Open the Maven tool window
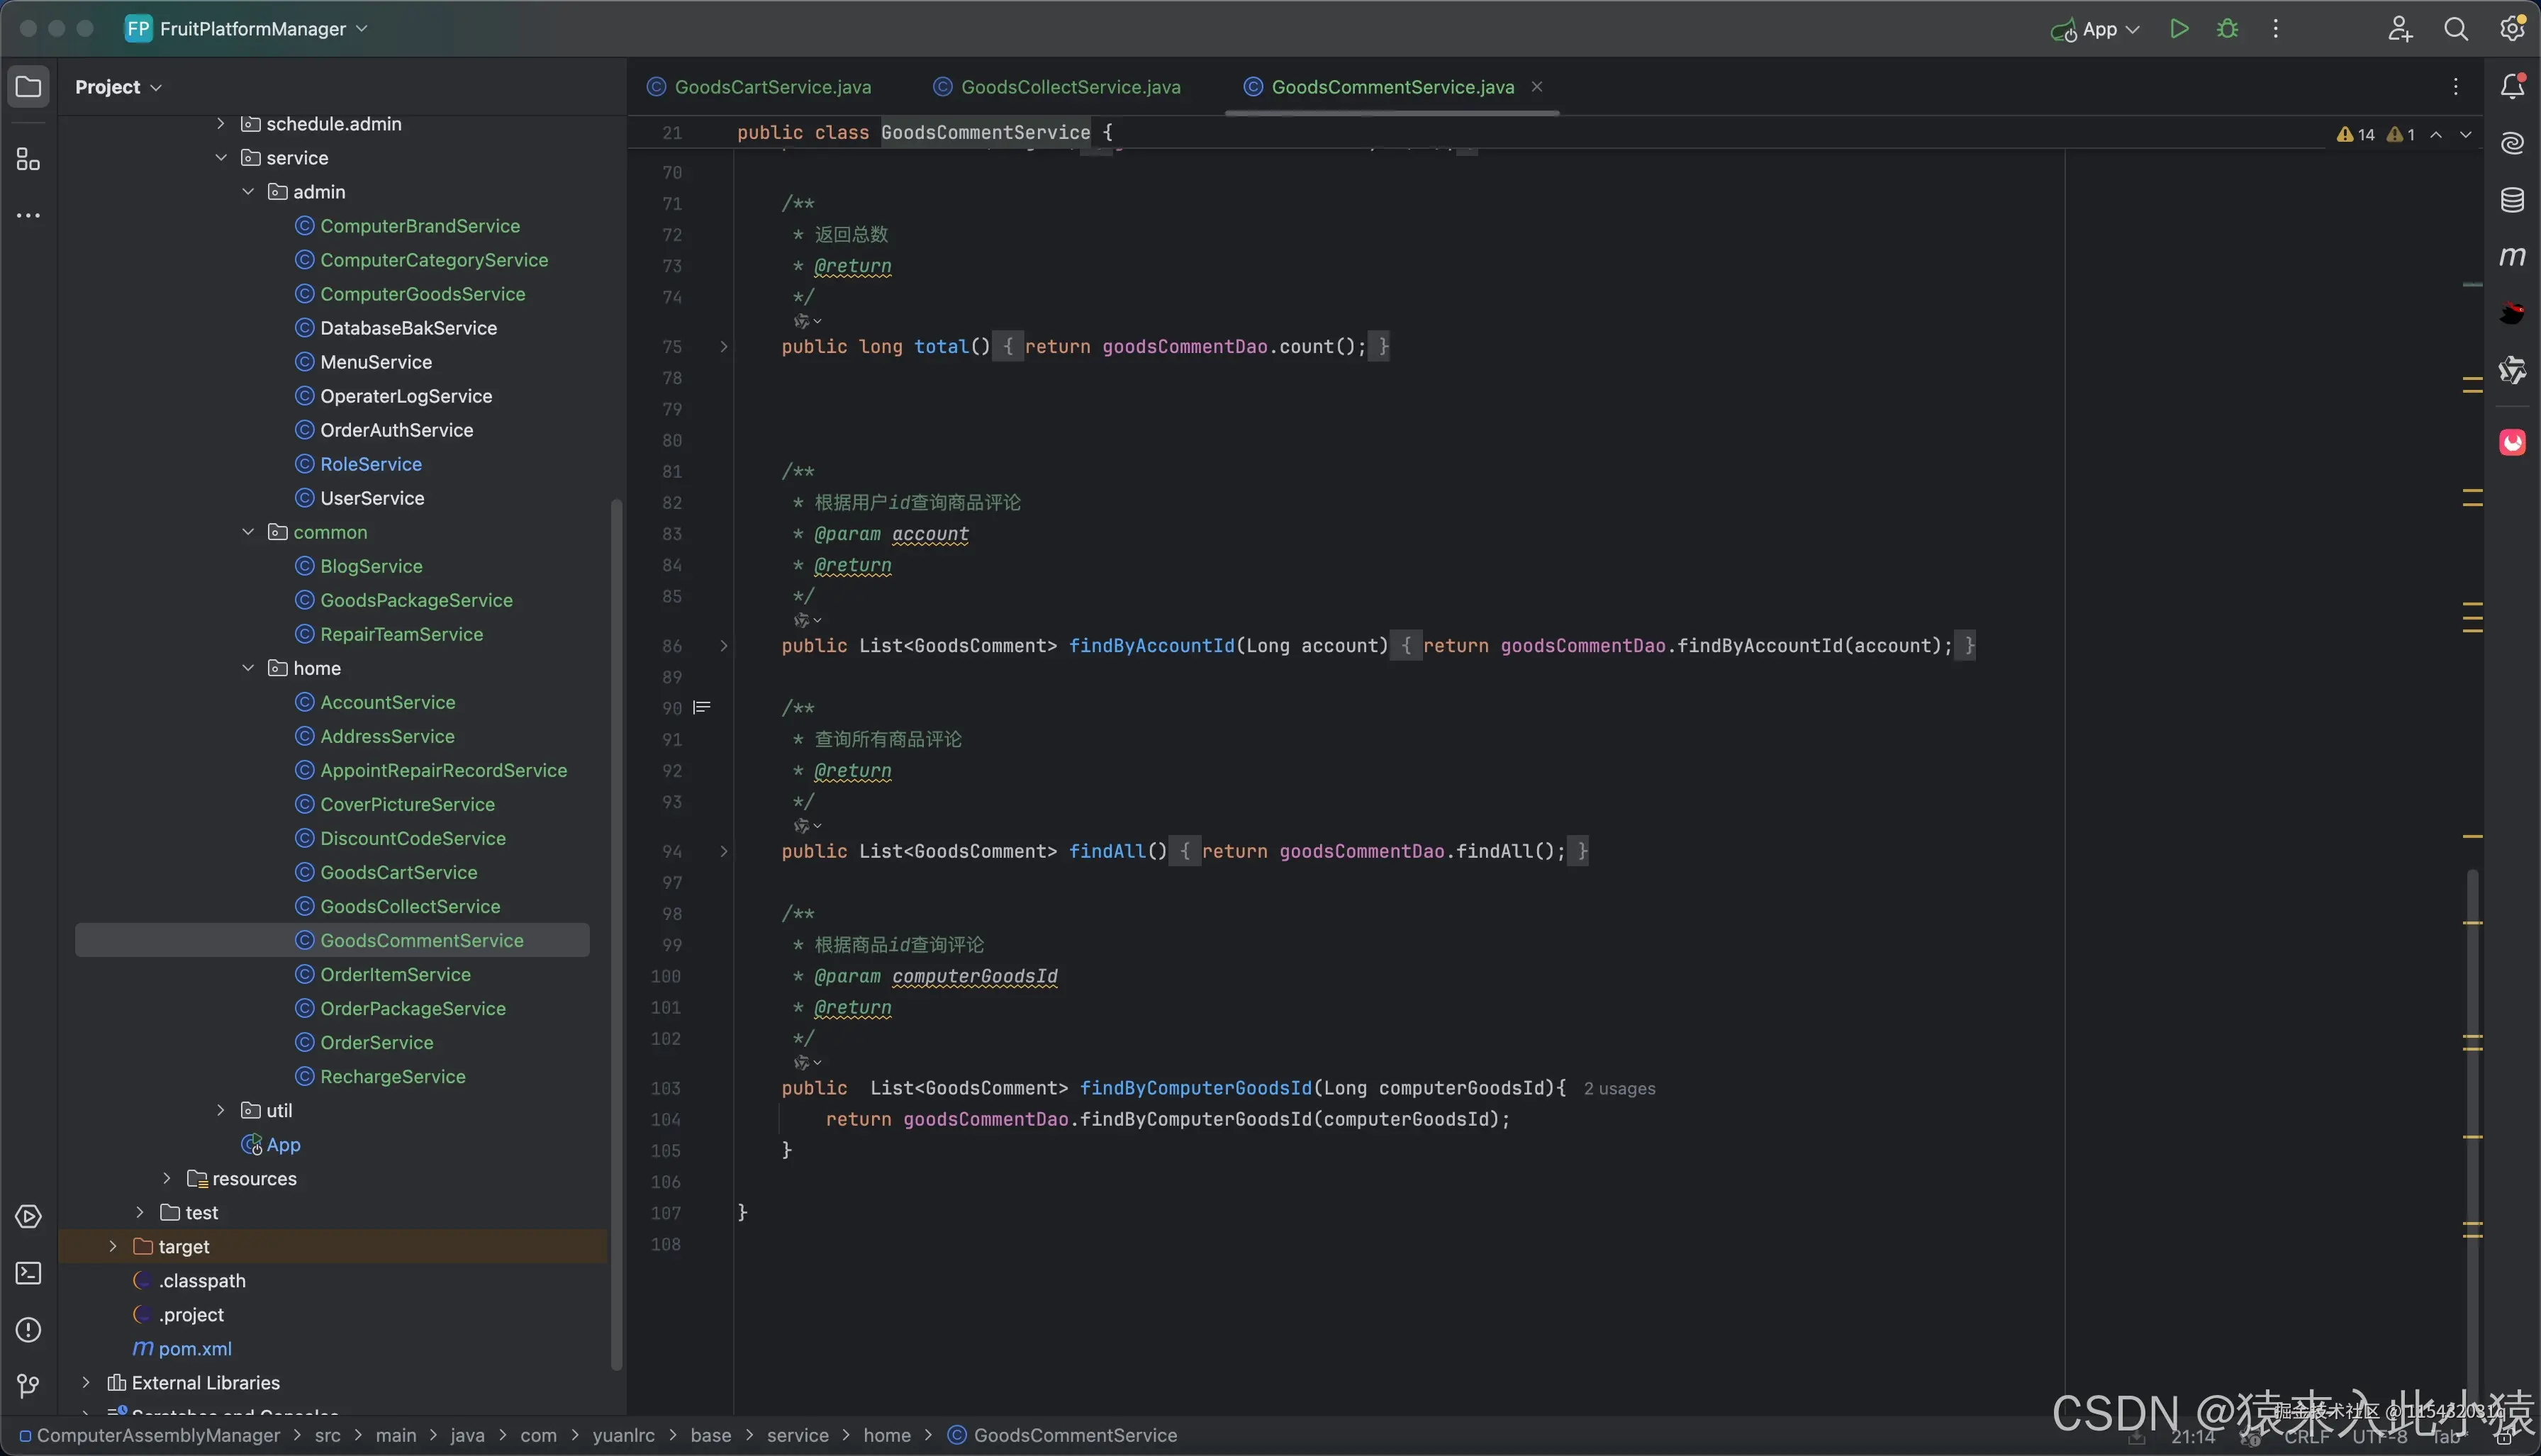Image resolution: width=2541 pixels, height=1456 pixels. click(2512, 257)
